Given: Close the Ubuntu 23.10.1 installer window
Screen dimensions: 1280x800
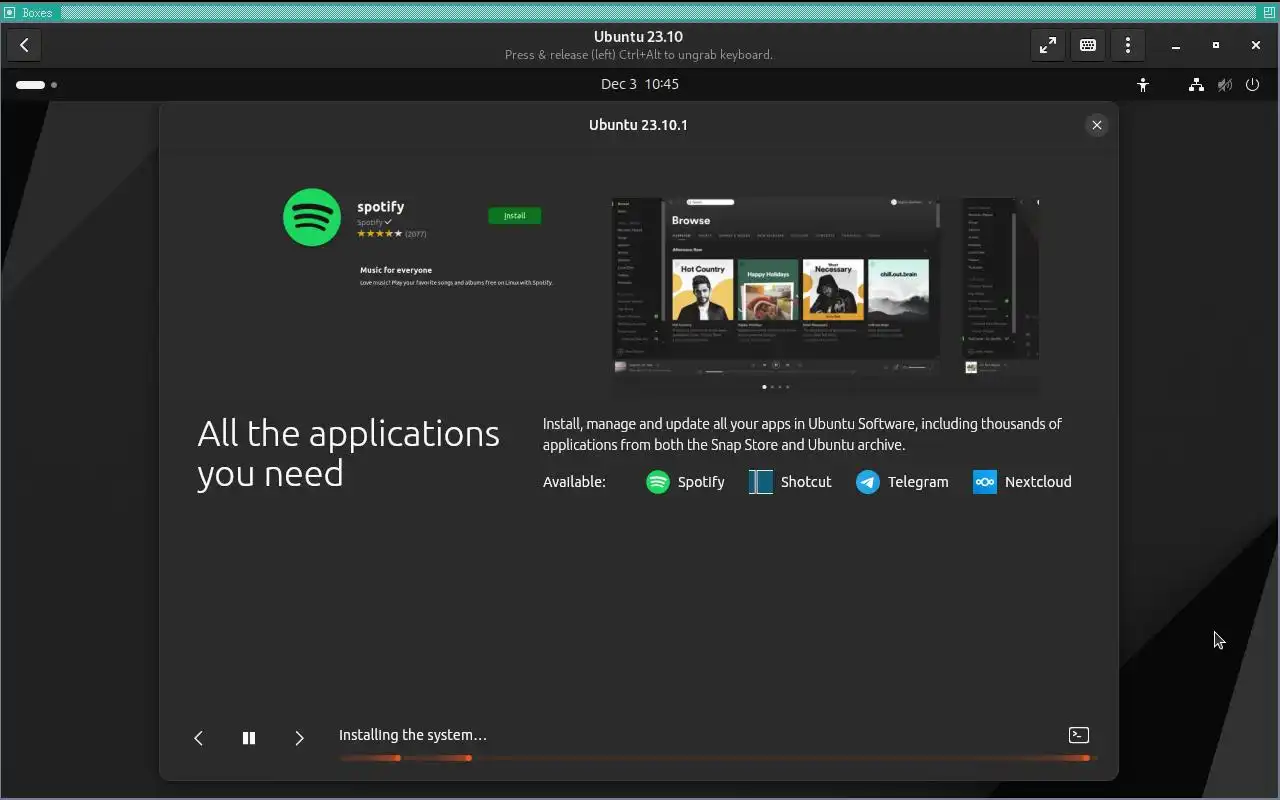Looking at the screenshot, I should pyautogui.click(x=1097, y=125).
